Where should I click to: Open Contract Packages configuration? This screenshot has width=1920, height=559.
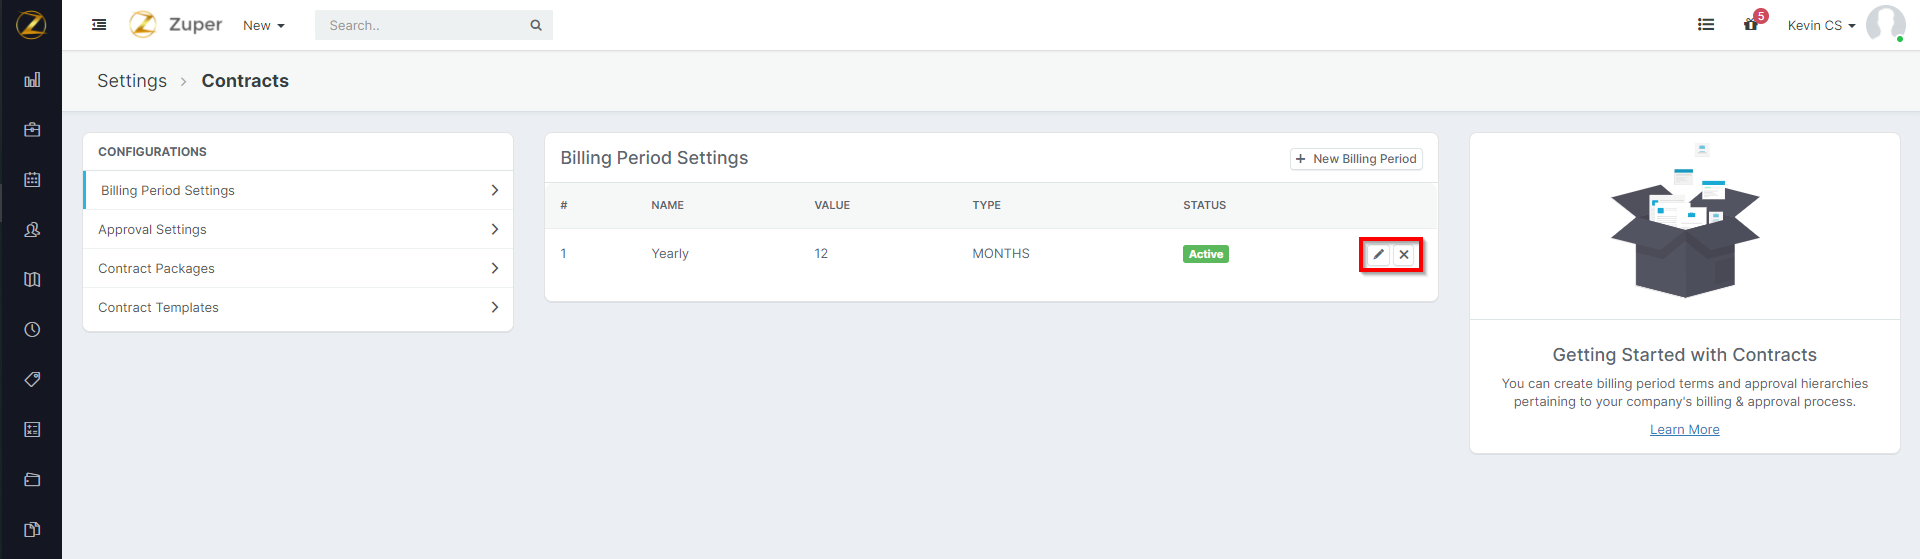click(x=156, y=269)
